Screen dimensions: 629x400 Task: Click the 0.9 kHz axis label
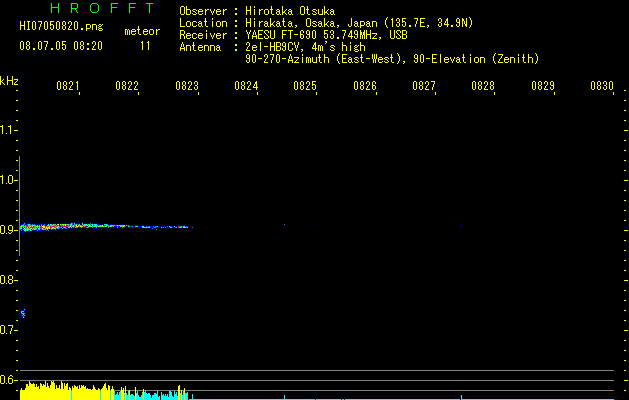8,229
